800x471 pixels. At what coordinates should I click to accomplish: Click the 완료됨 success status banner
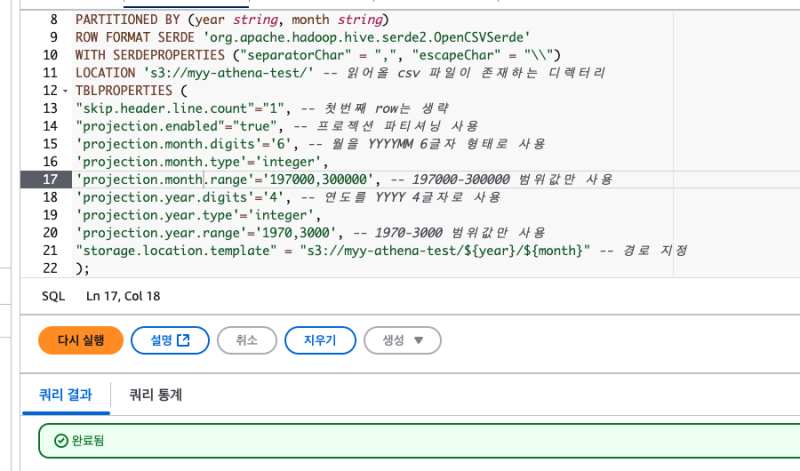400,441
